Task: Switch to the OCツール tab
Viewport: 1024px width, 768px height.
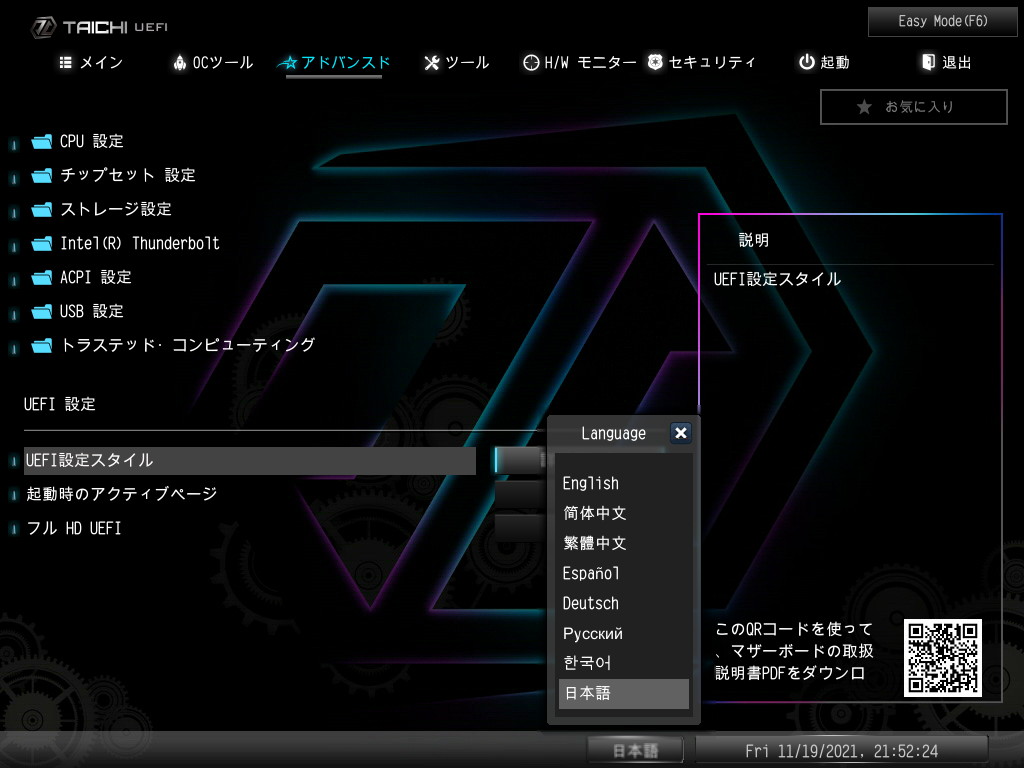Action: 213,63
